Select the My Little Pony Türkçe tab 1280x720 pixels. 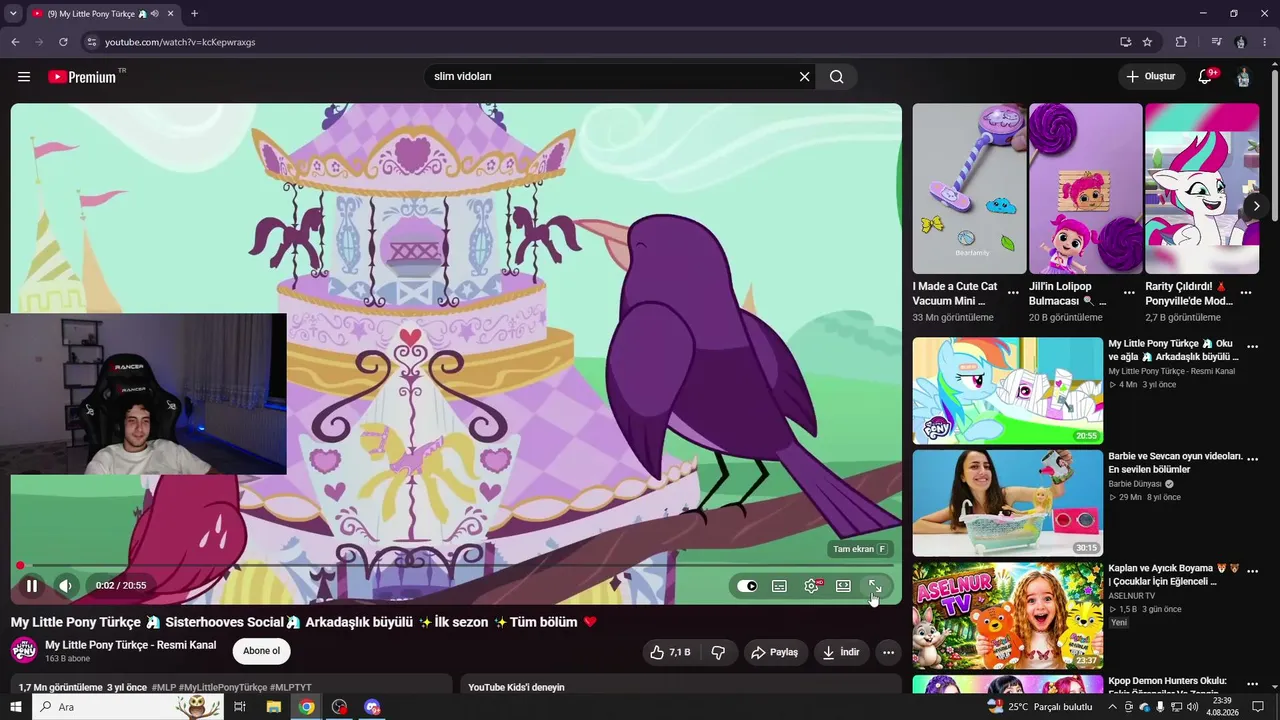point(102,14)
